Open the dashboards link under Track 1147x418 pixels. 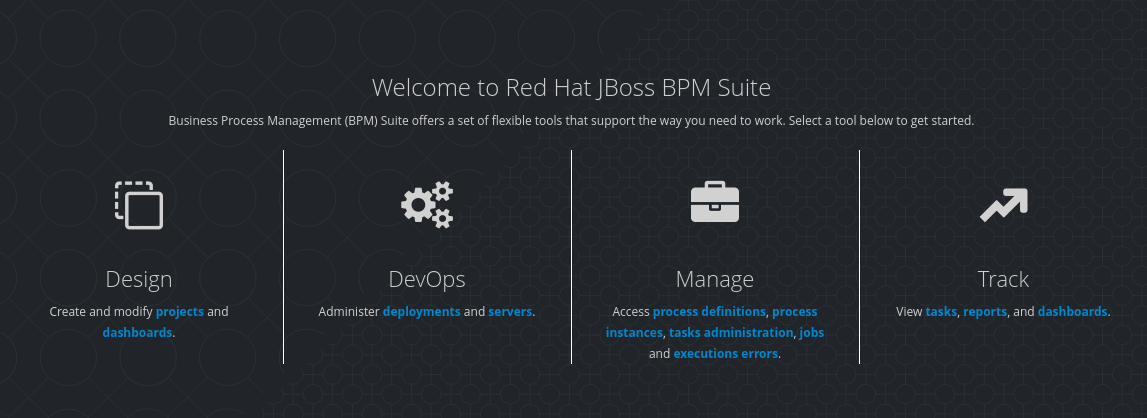tap(1072, 311)
